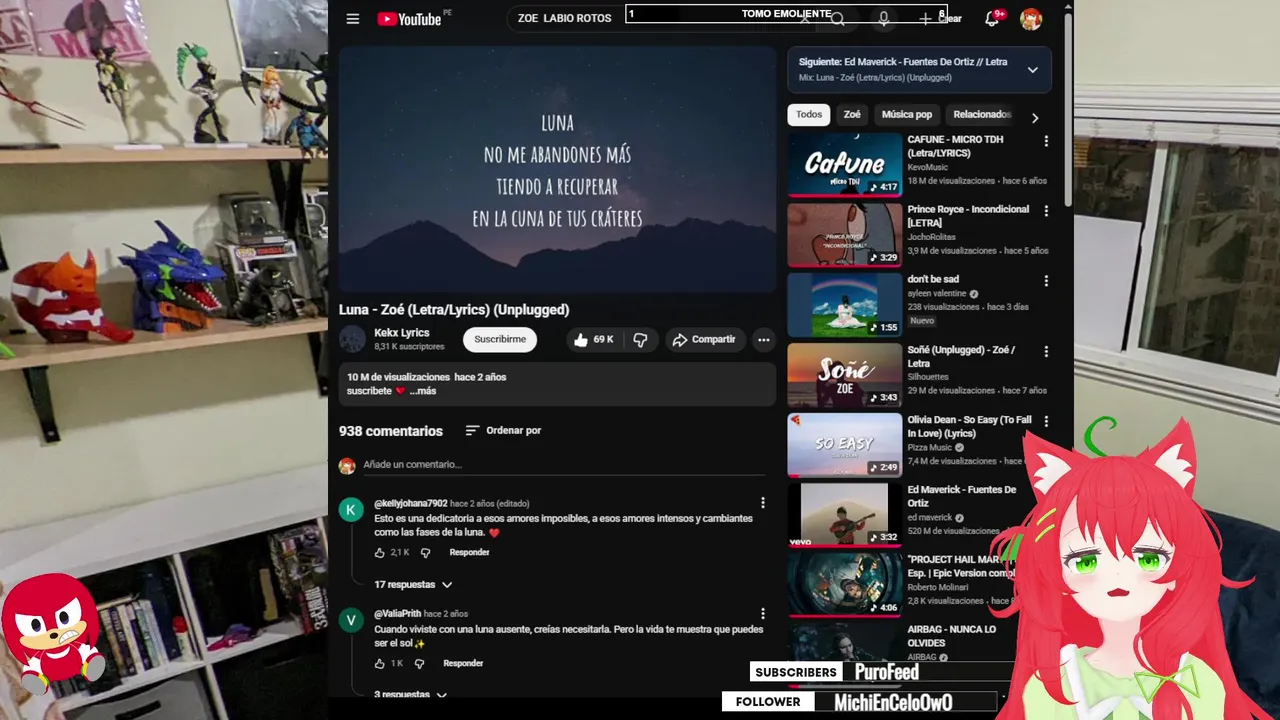Open options menu on @kellyjohana7902 comment
This screenshot has width=1280, height=720.
[762, 503]
